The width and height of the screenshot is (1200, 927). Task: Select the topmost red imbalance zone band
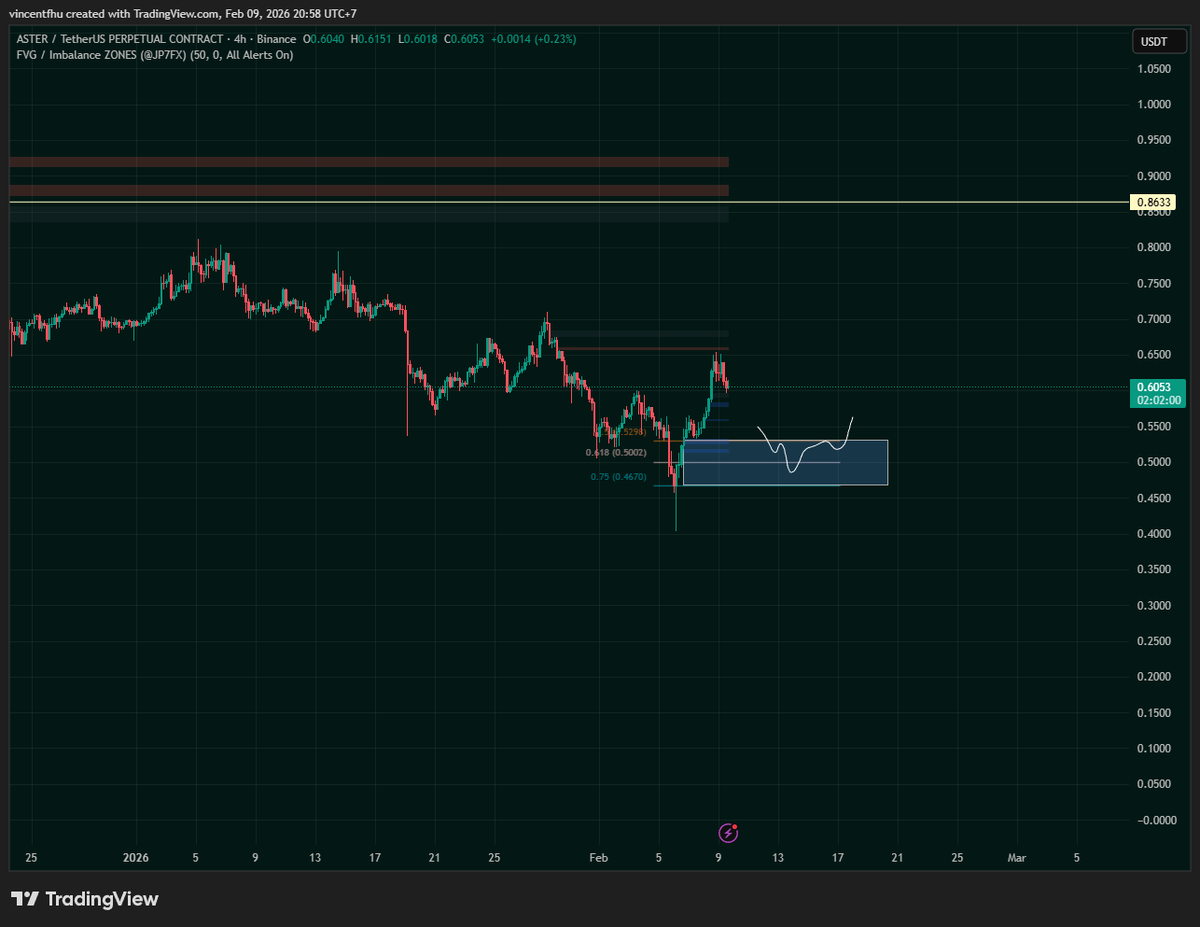point(369,162)
